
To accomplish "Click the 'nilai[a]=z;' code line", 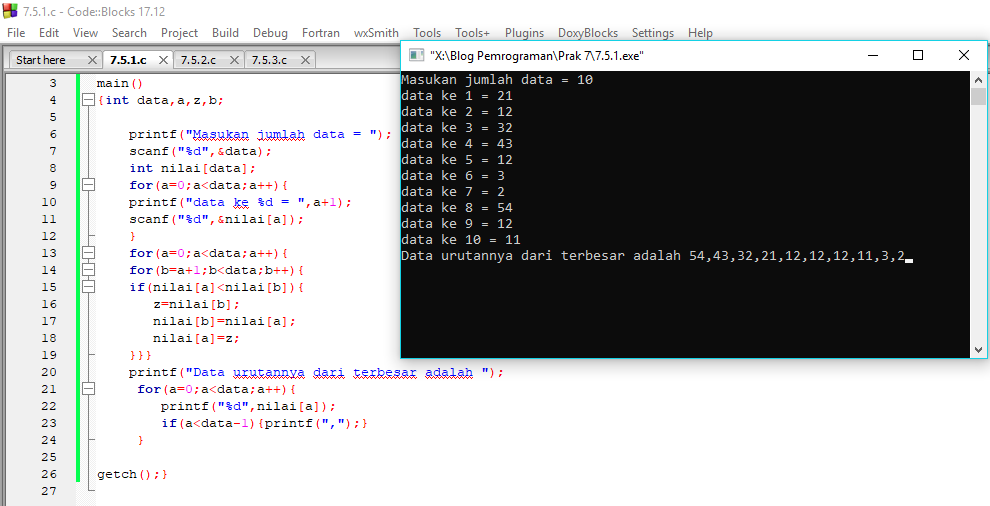I will coord(196,338).
